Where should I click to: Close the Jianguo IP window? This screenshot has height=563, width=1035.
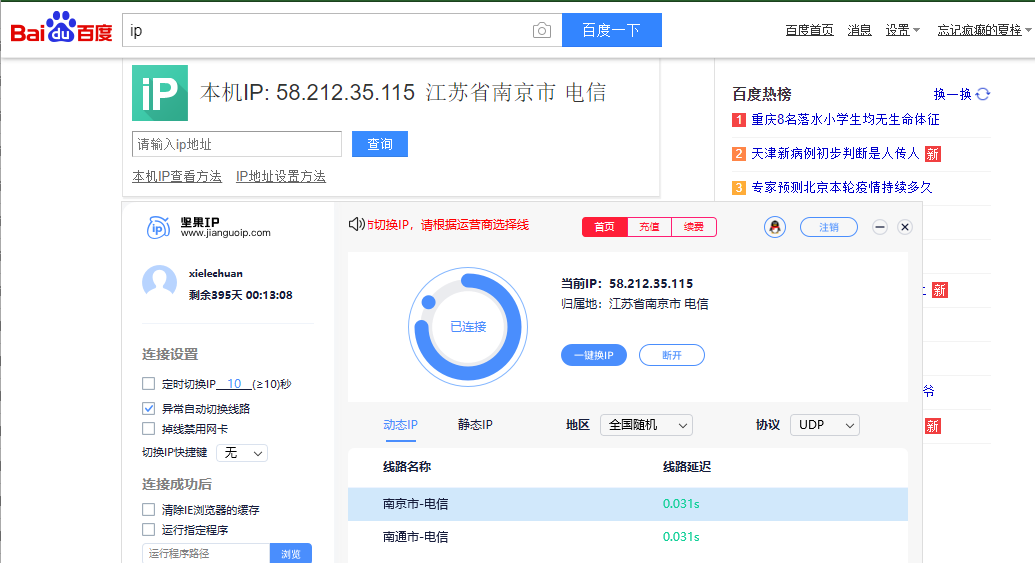[905, 227]
